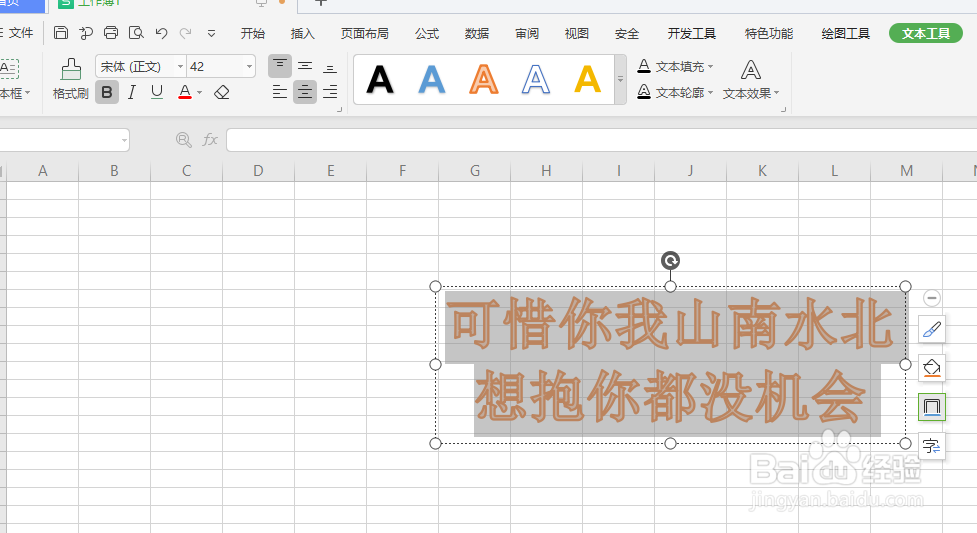Click the text wrap 字 floating icon
The height and width of the screenshot is (533, 977).
pyautogui.click(x=932, y=446)
